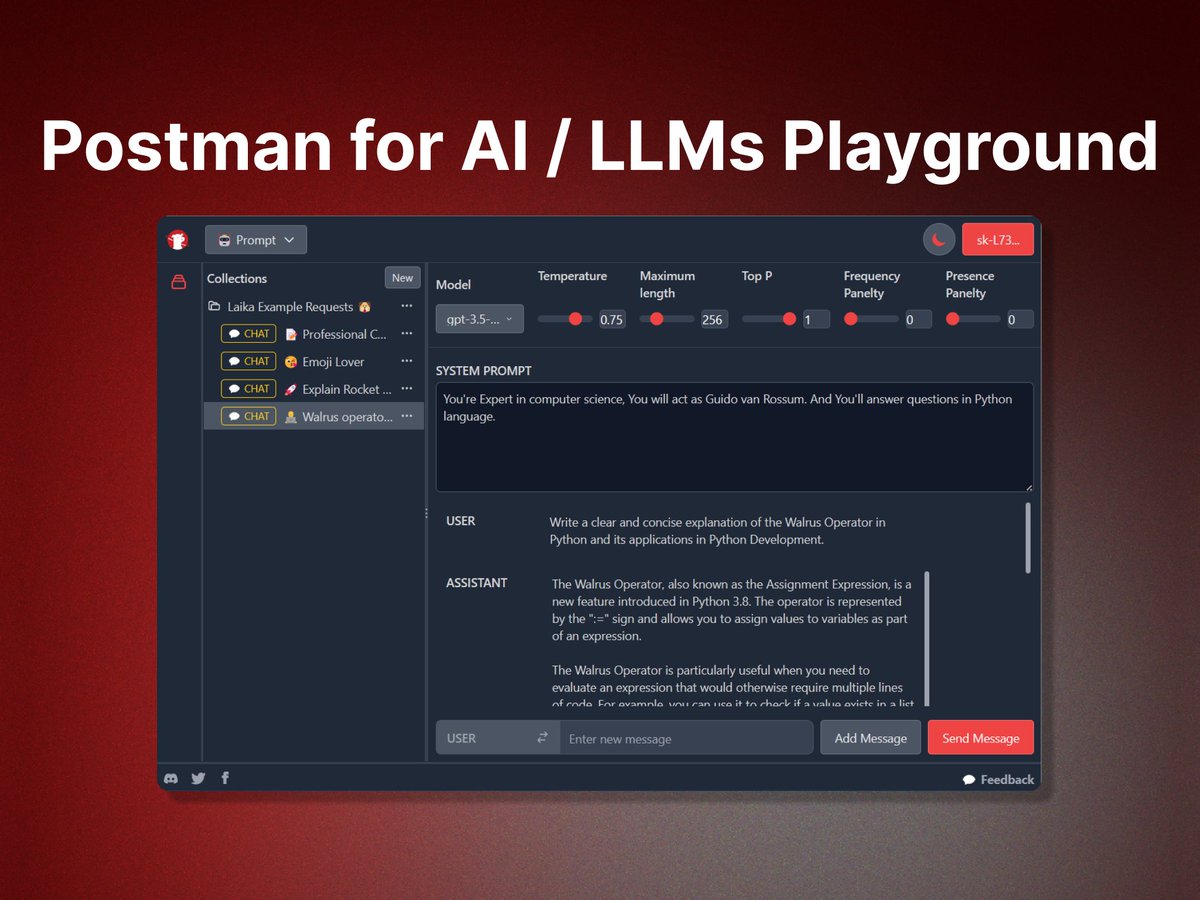Image resolution: width=1200 pixels, height=900 pixels.
Task: Open the Twitter link icon
Action: [198, 778]
